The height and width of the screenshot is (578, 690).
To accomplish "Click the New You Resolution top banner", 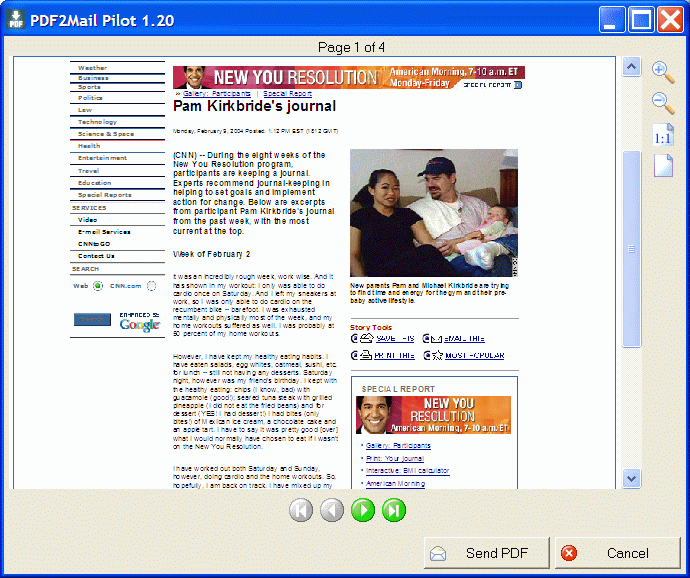I will pos(349,77).
